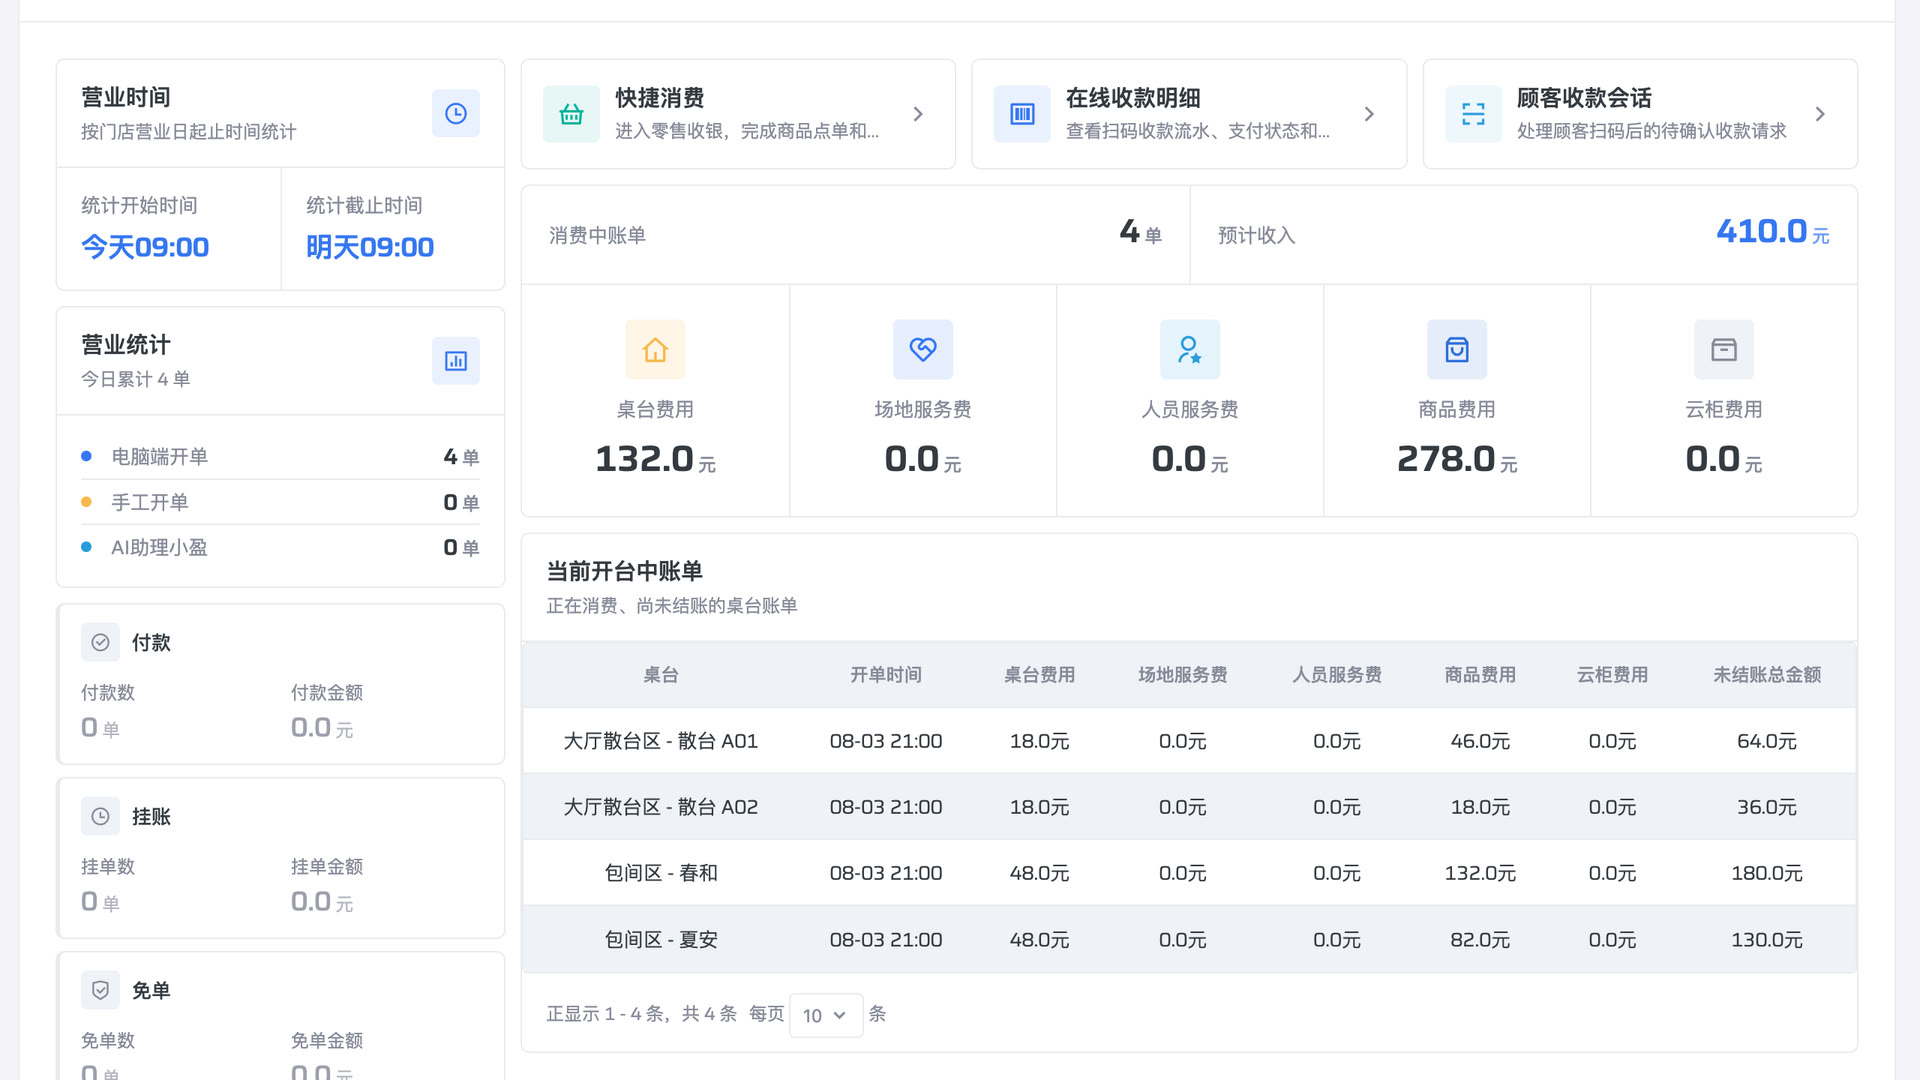This screenshot has width=1920, height=1080.
Task: Click the 64.0元 unpaid total cell
Action: (x=1767, y=741)
